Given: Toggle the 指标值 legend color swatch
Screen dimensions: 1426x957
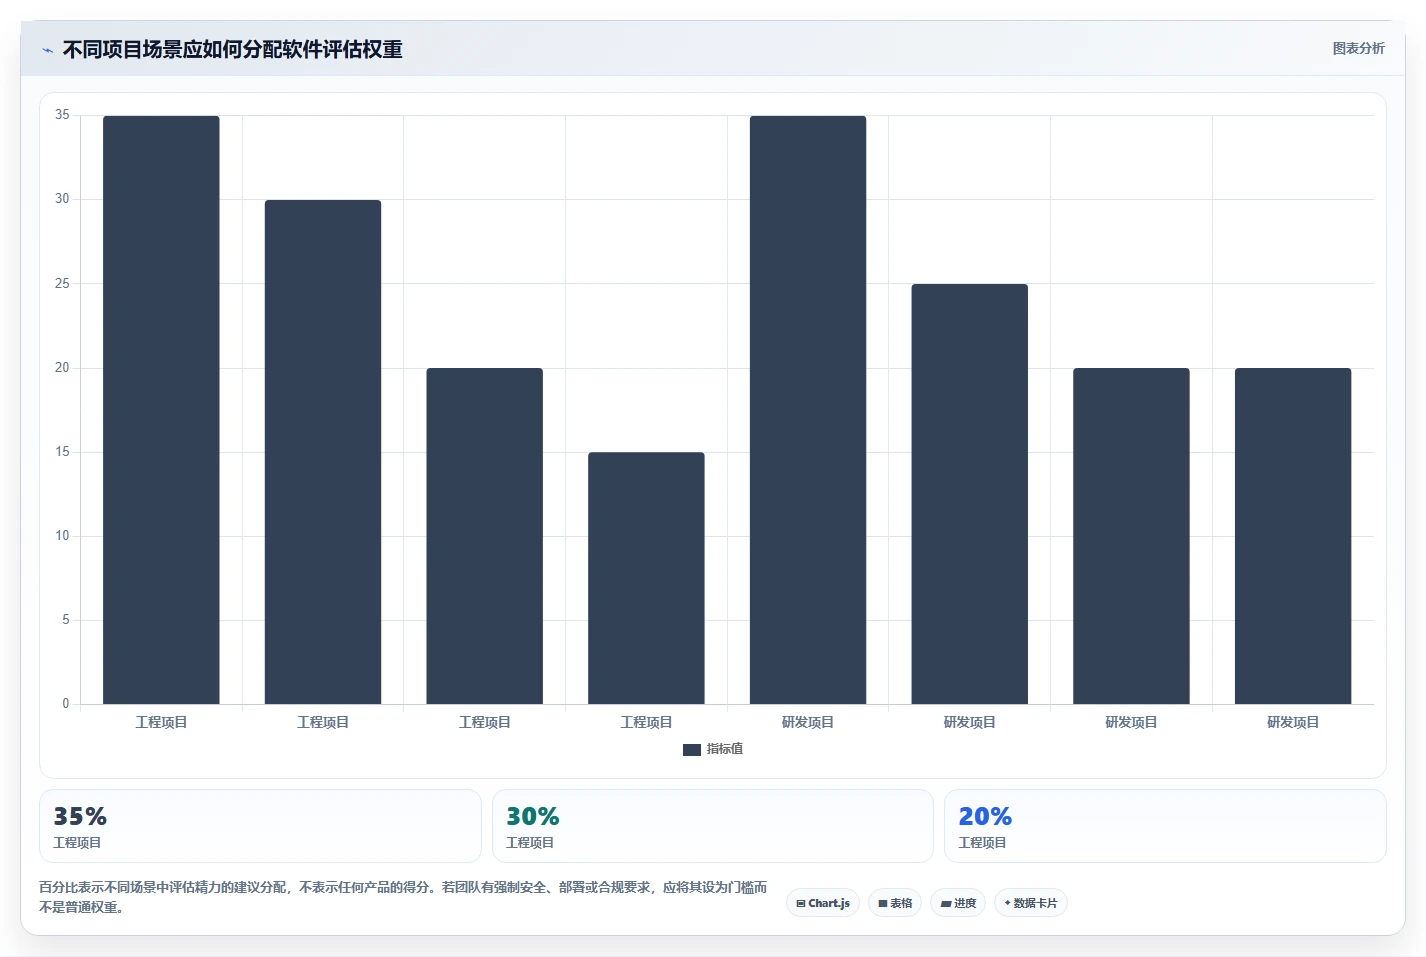Looking at the screenshot, I should (x=692, y=749).
